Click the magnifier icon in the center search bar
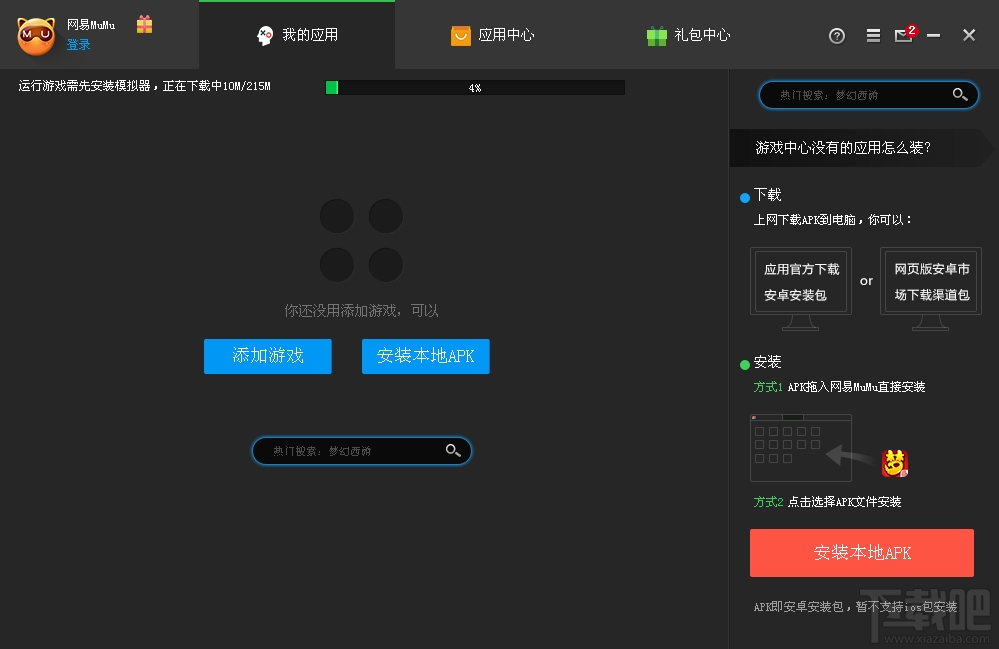The image size is (999, 649). pyautogui.click(x=453, y=451)
